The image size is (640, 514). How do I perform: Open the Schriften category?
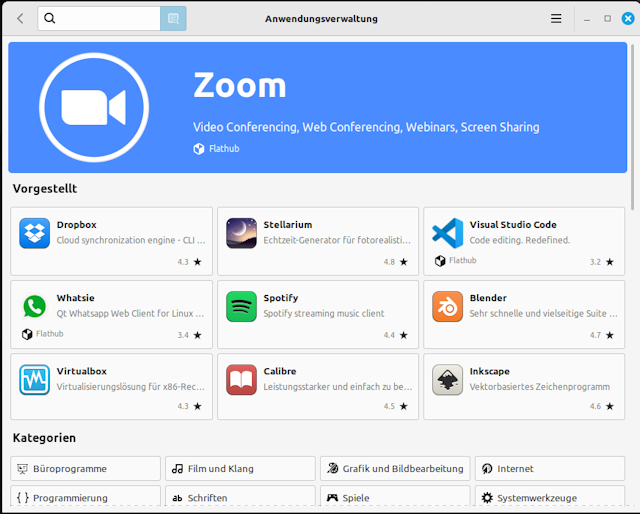(240, 498)
